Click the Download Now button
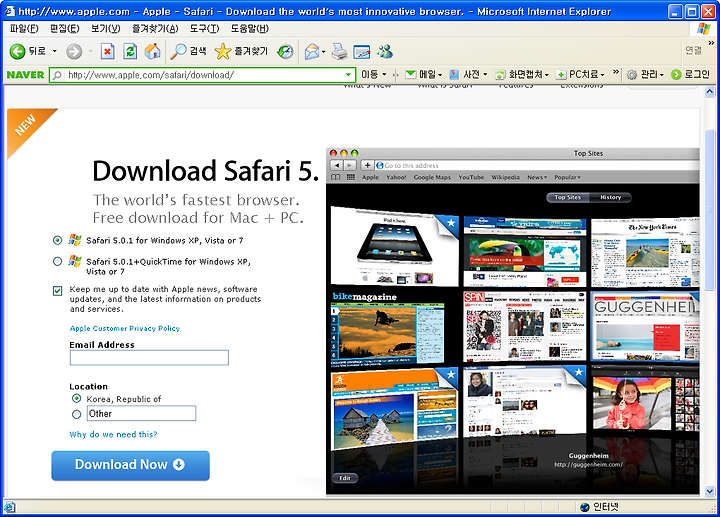 click(130, 466)
